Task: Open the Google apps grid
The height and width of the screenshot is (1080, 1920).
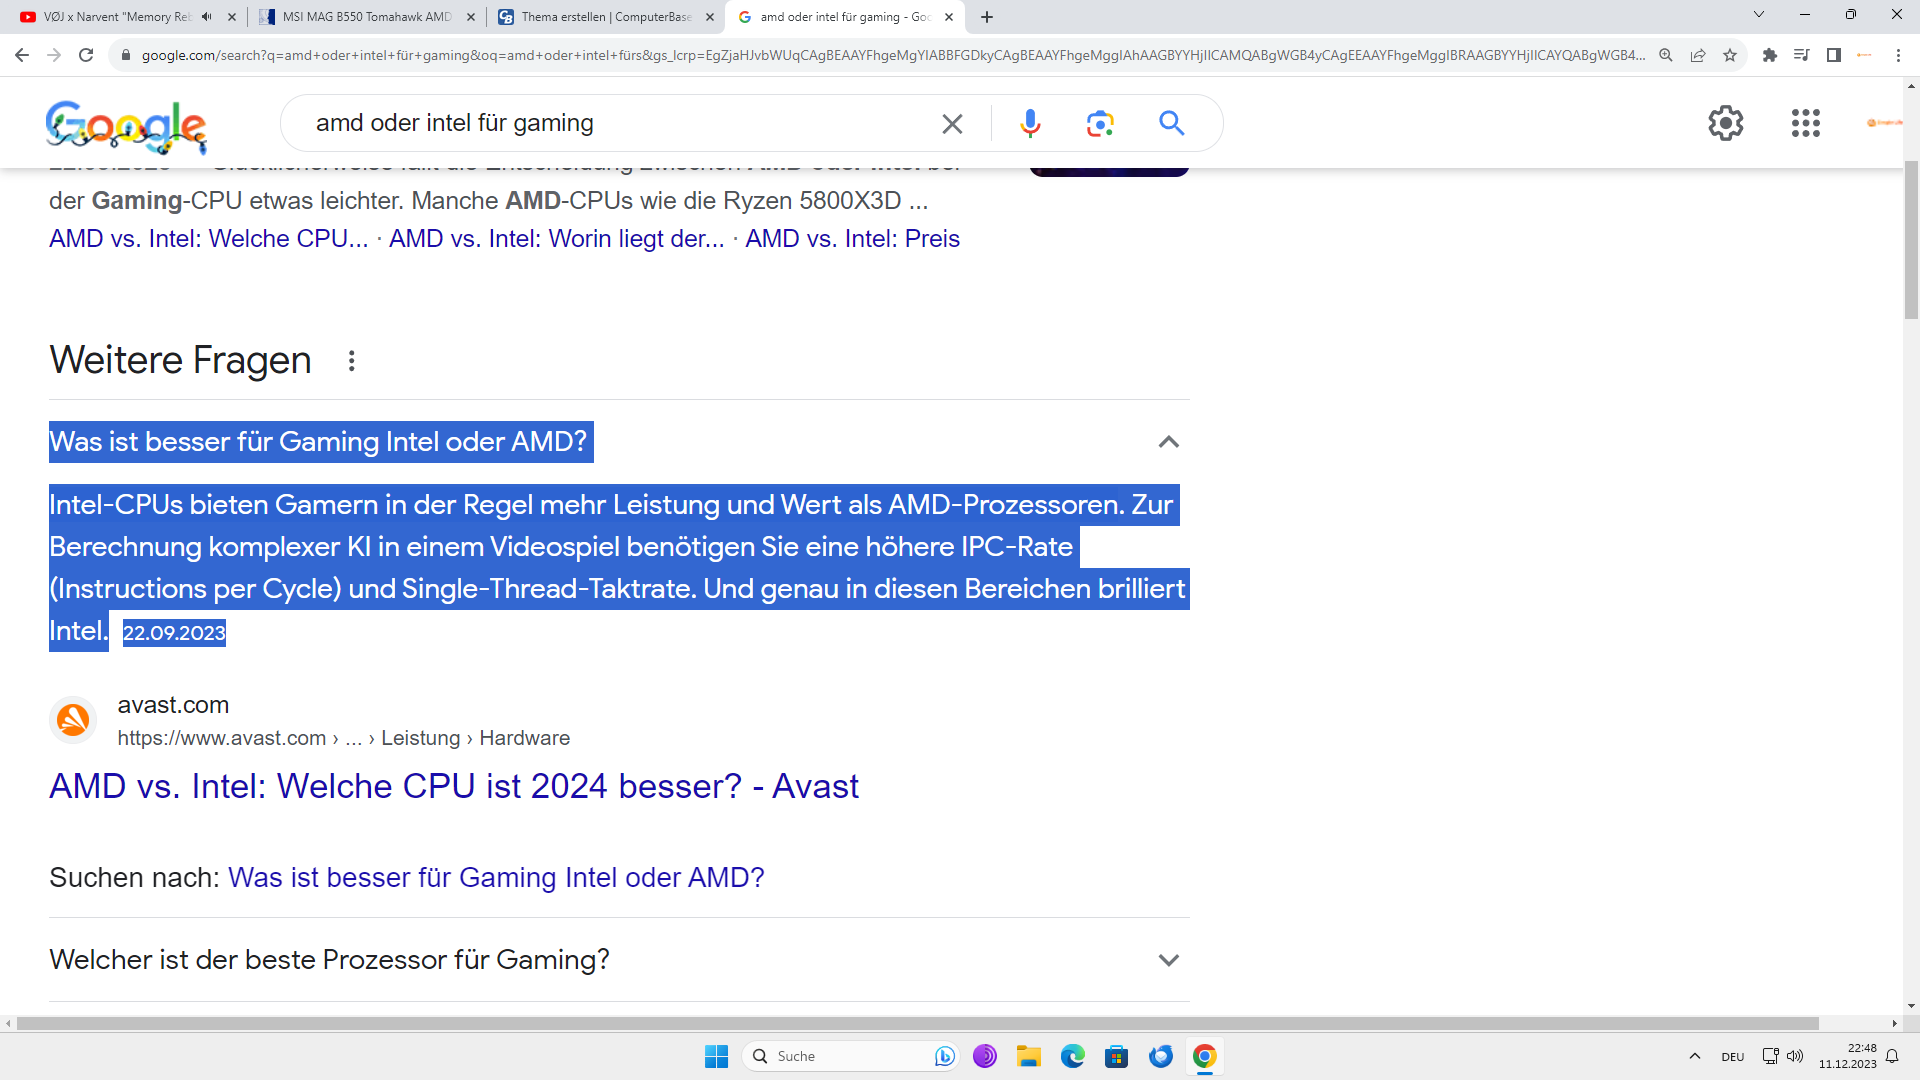Action: coord(1805,123)
